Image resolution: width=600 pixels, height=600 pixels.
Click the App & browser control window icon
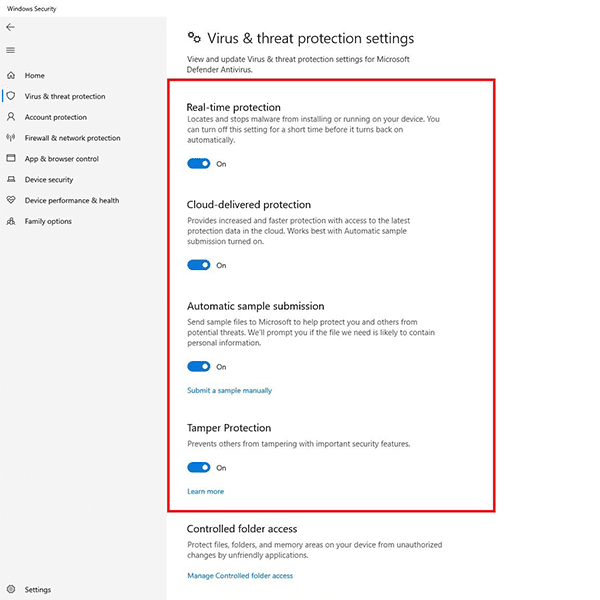coord(11,158)
